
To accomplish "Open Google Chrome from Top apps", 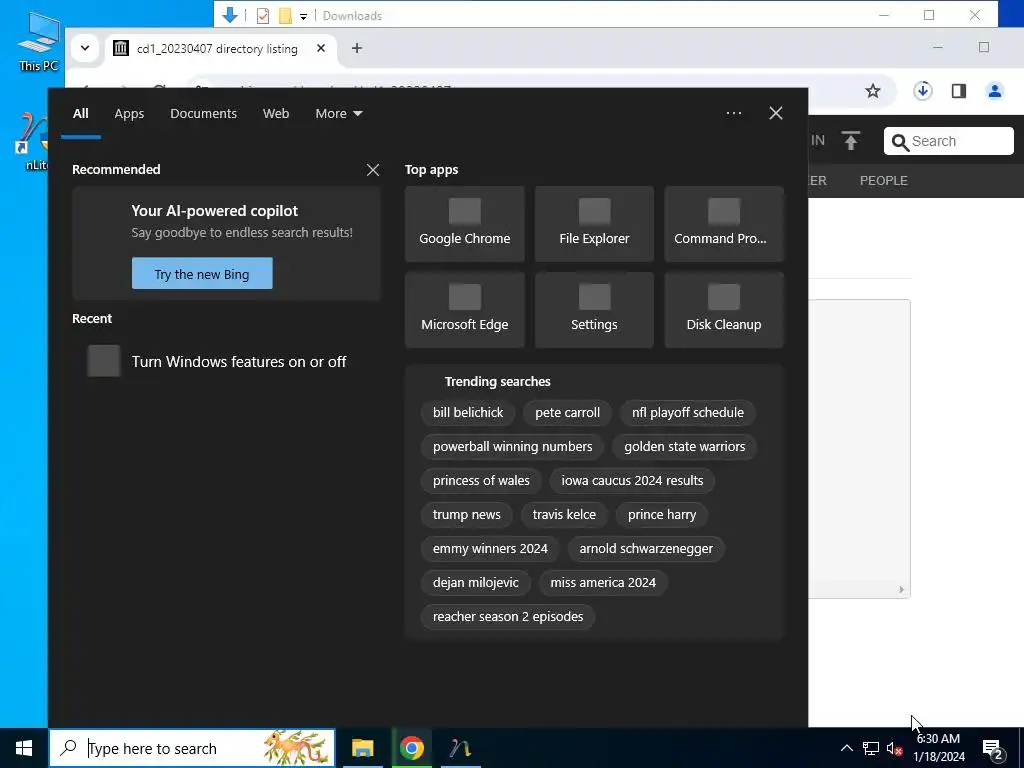I will [x=464, y=224].
